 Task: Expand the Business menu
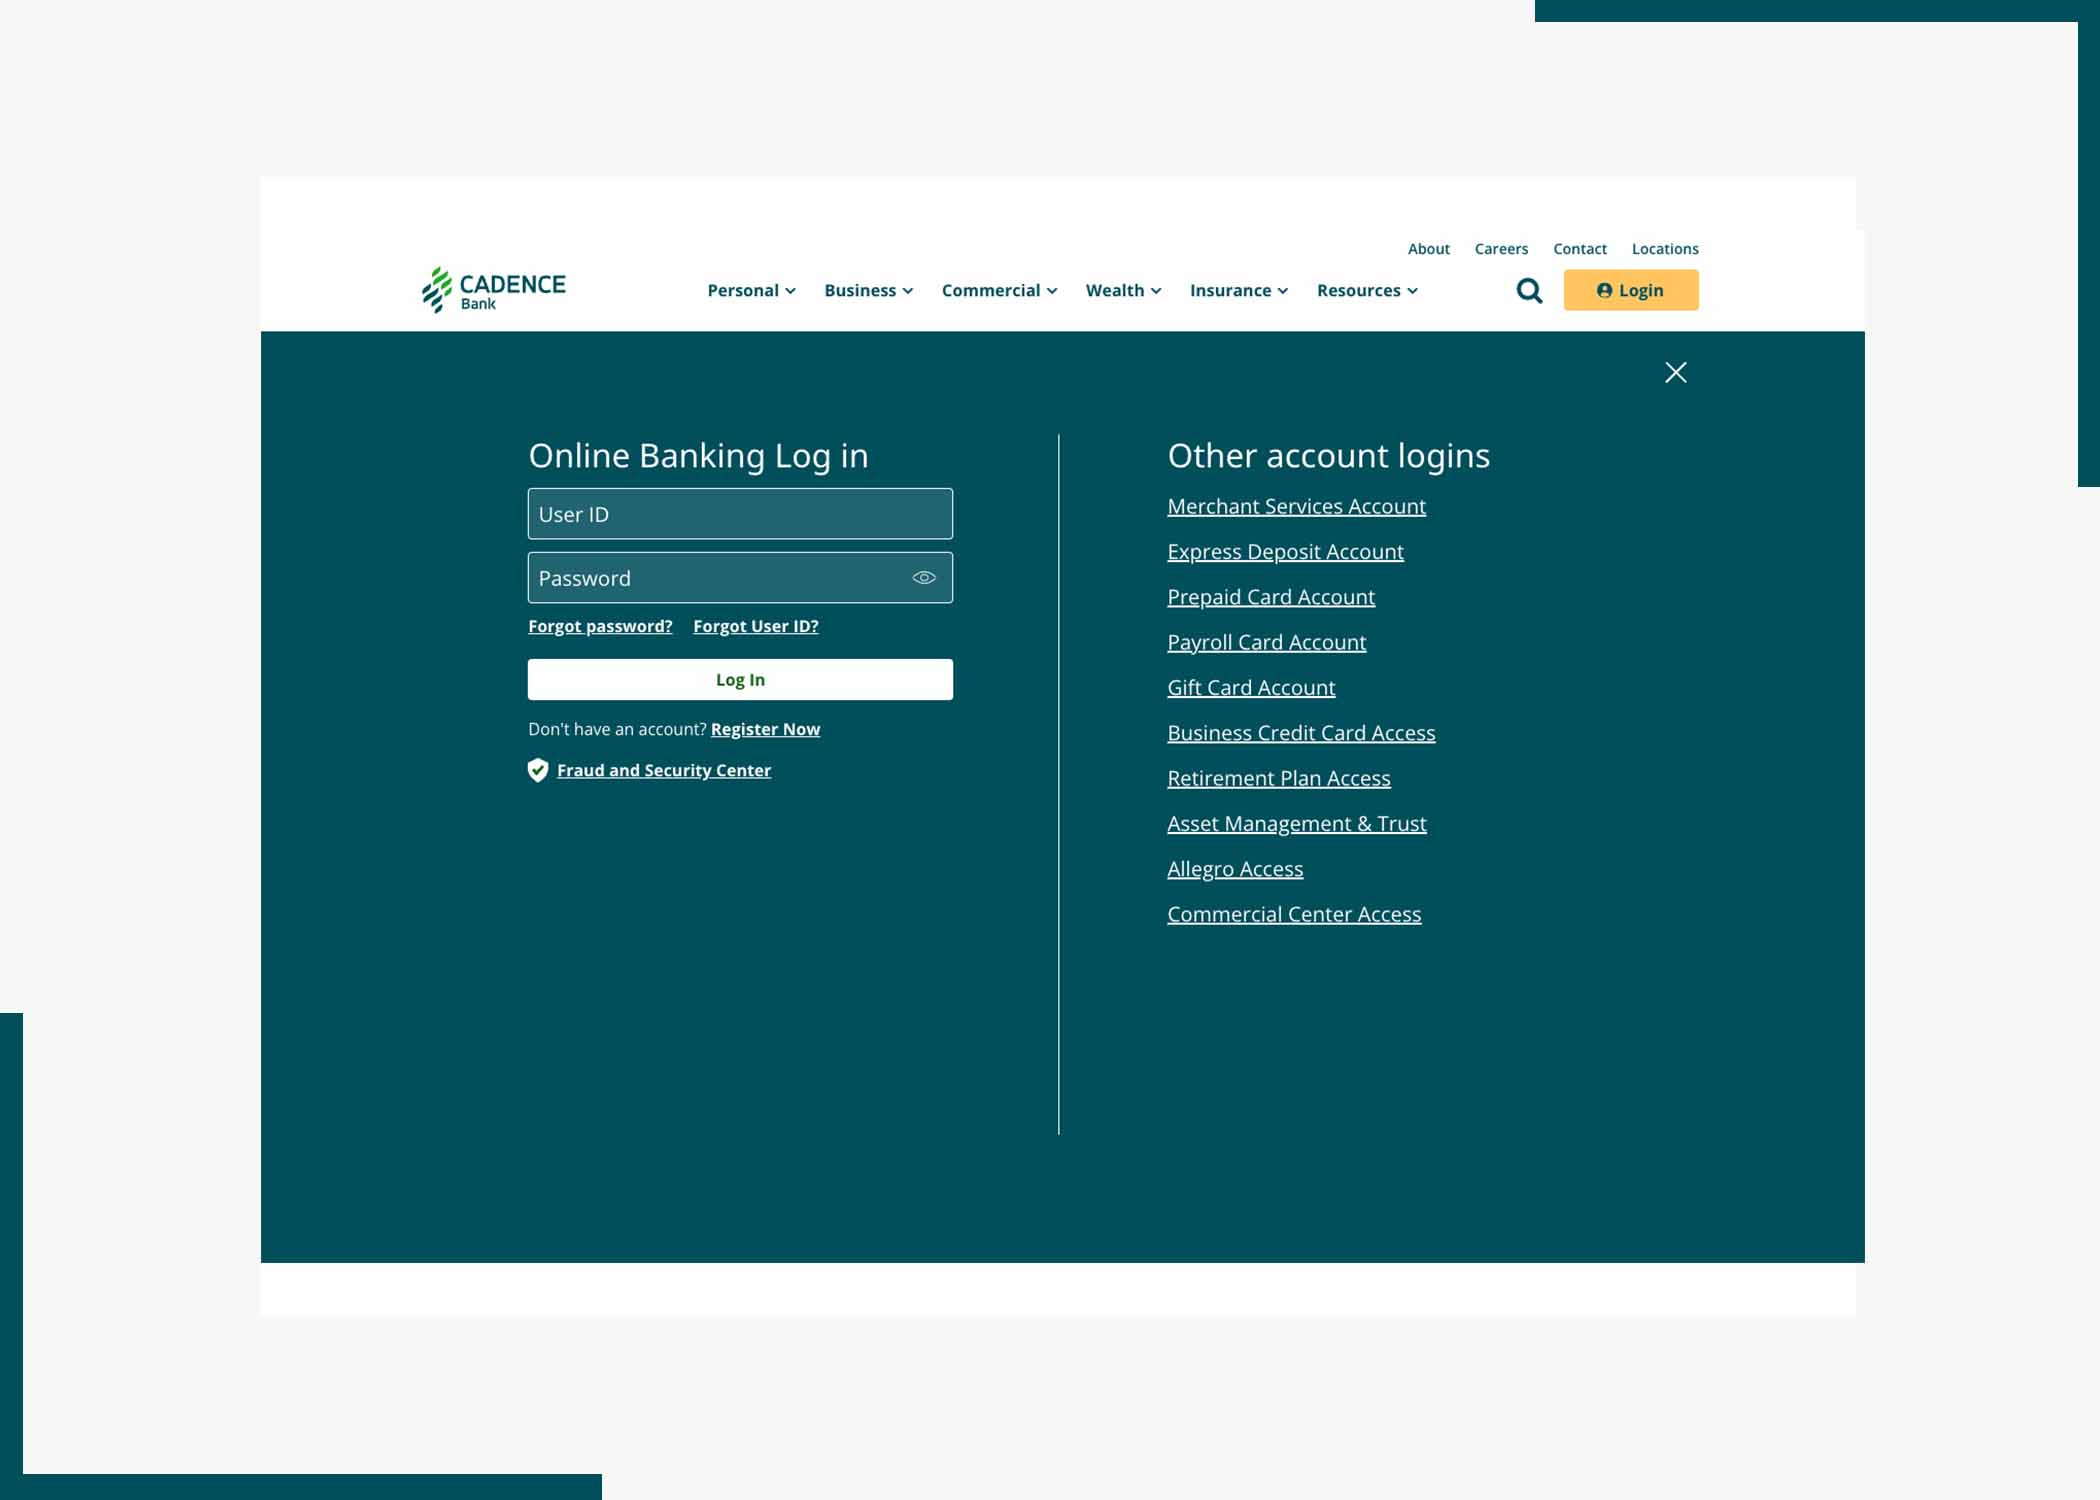[868, 290]
